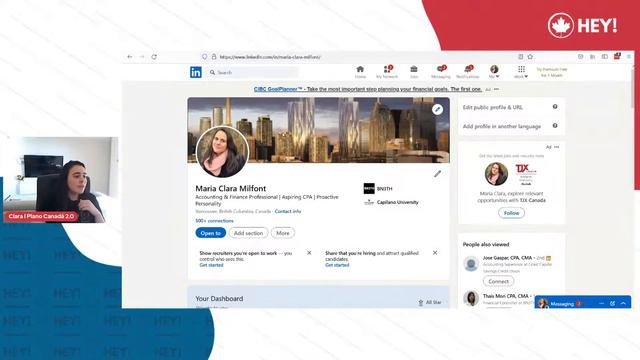Click help icon beside Edit public profile
The width and height of the screenshot is (640, 360).
click(555, 107)
